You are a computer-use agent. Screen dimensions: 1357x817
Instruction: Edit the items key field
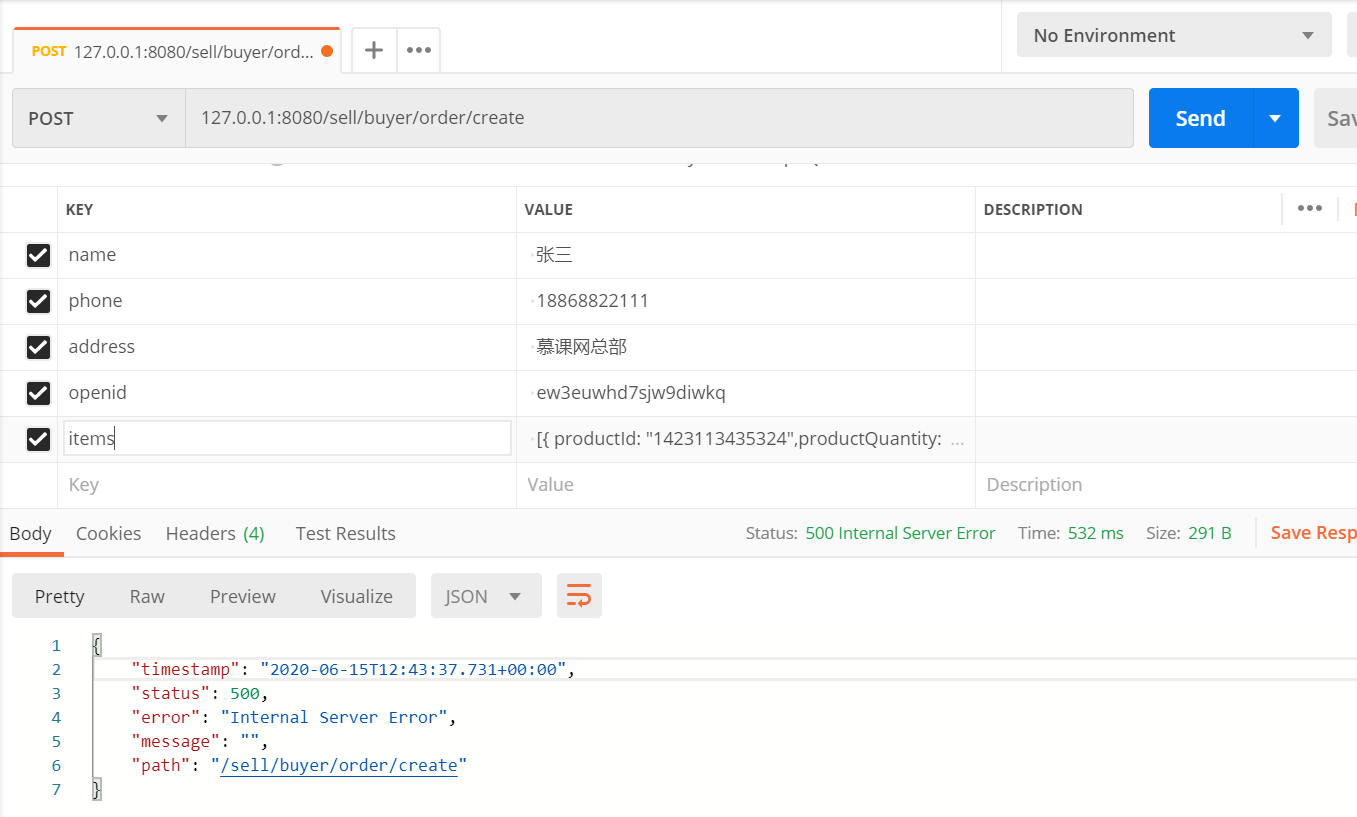(288, 438)
